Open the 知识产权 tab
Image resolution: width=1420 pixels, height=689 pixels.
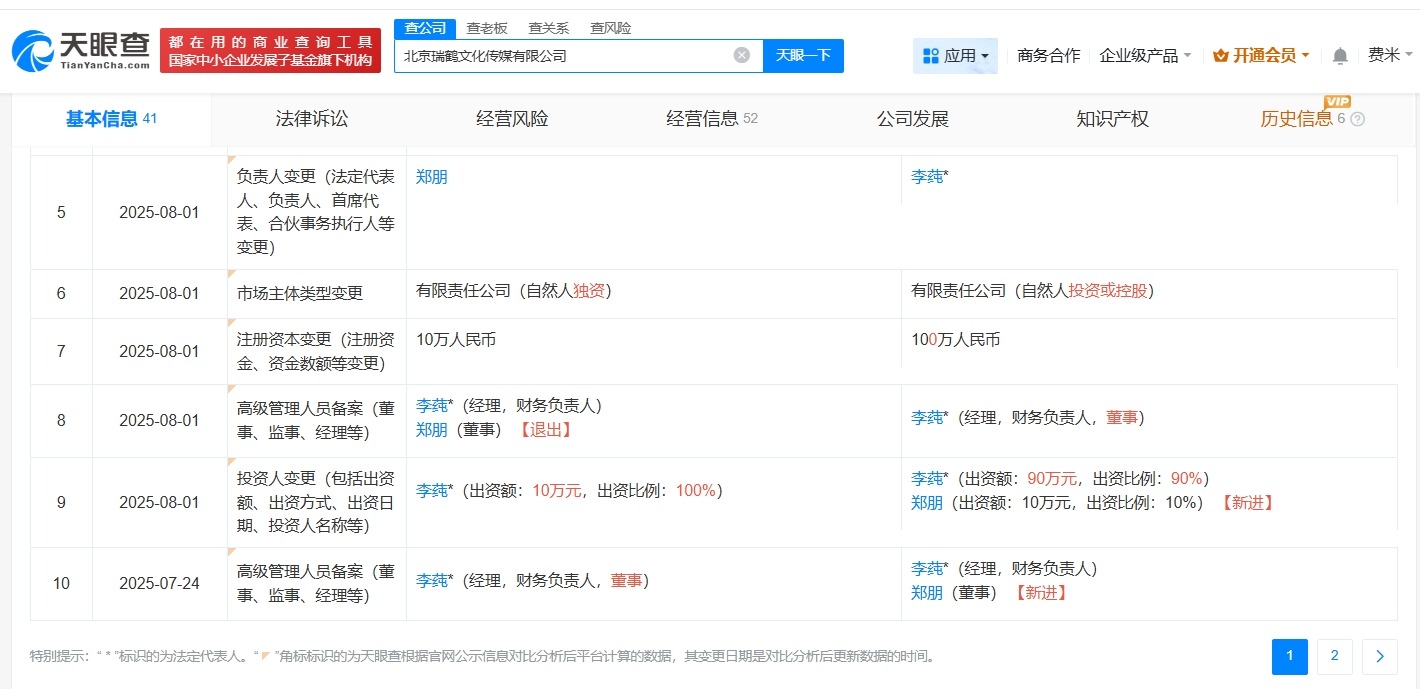click(1111, 118)
